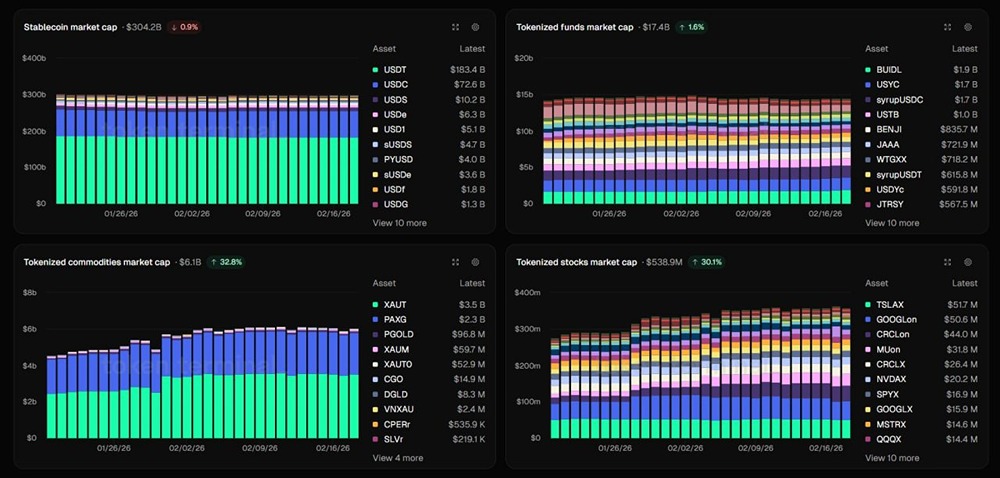Image resolution: width=1000 pixels, height=478 pixels.
Task: Expand Tokenized commodities chart fullscreen
Action: [455, 262]
